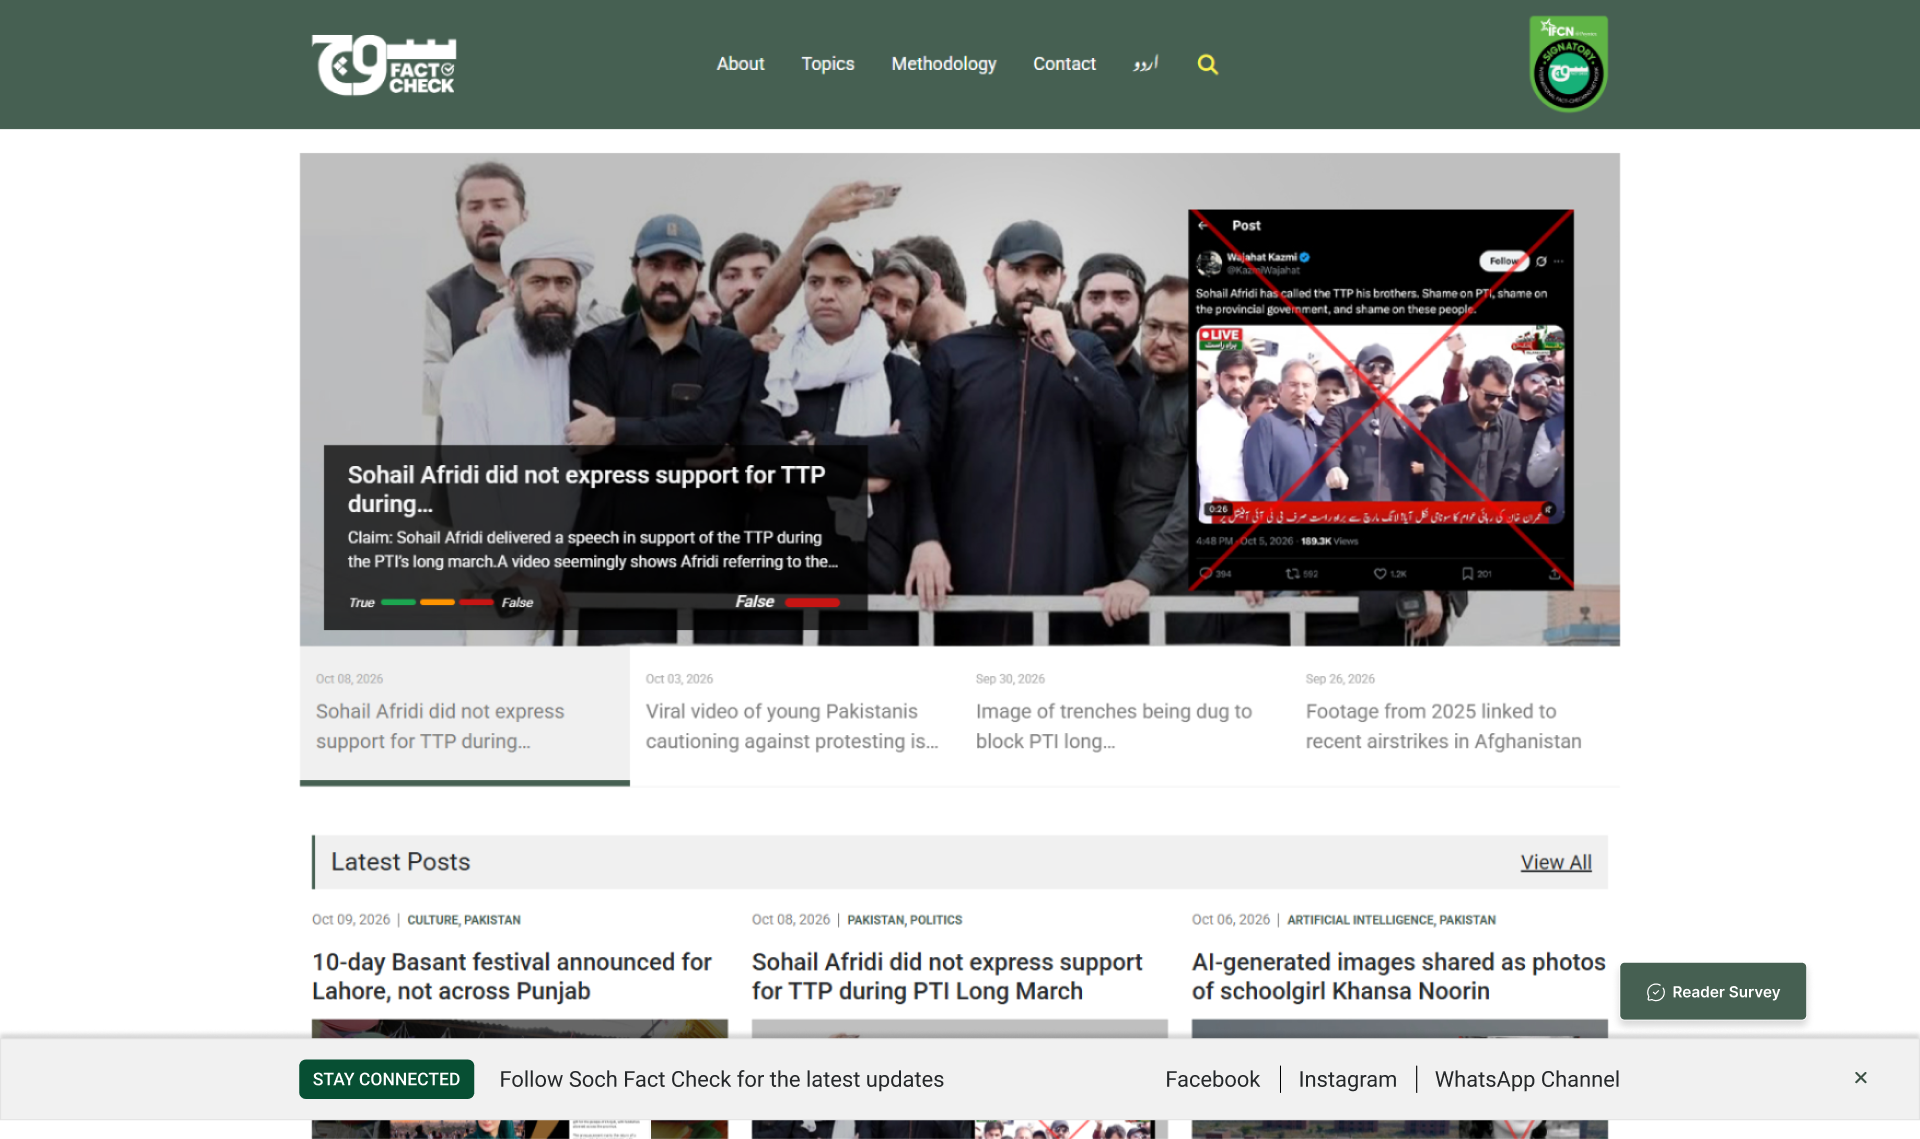Open the 10-day Basant festival article
The height and width of the screenshot is (1139, 1920).
(x=512, y=976)
